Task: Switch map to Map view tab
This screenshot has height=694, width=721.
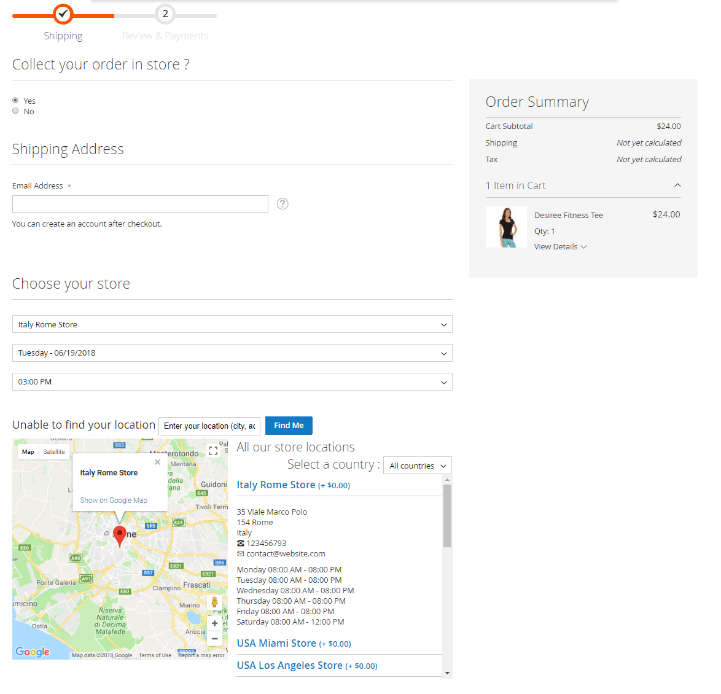Action: coord(28,452)
